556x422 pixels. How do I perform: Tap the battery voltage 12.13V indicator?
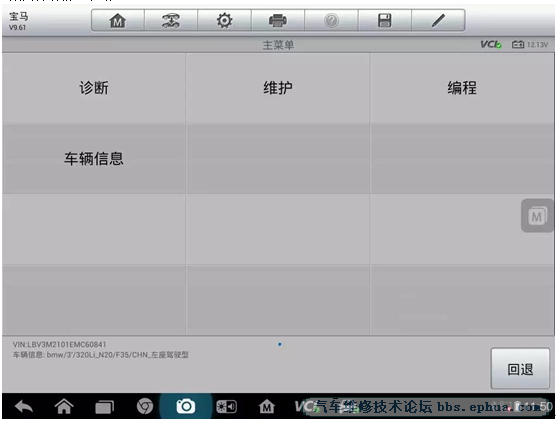point(530,45)
